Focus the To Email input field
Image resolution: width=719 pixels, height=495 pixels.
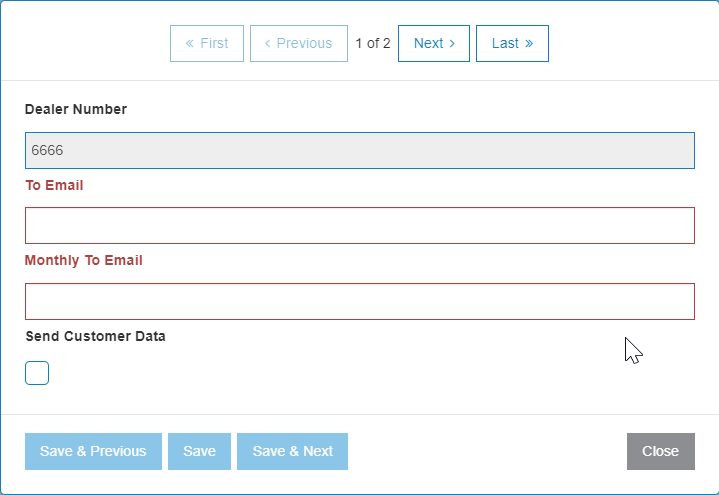(360, 225)
